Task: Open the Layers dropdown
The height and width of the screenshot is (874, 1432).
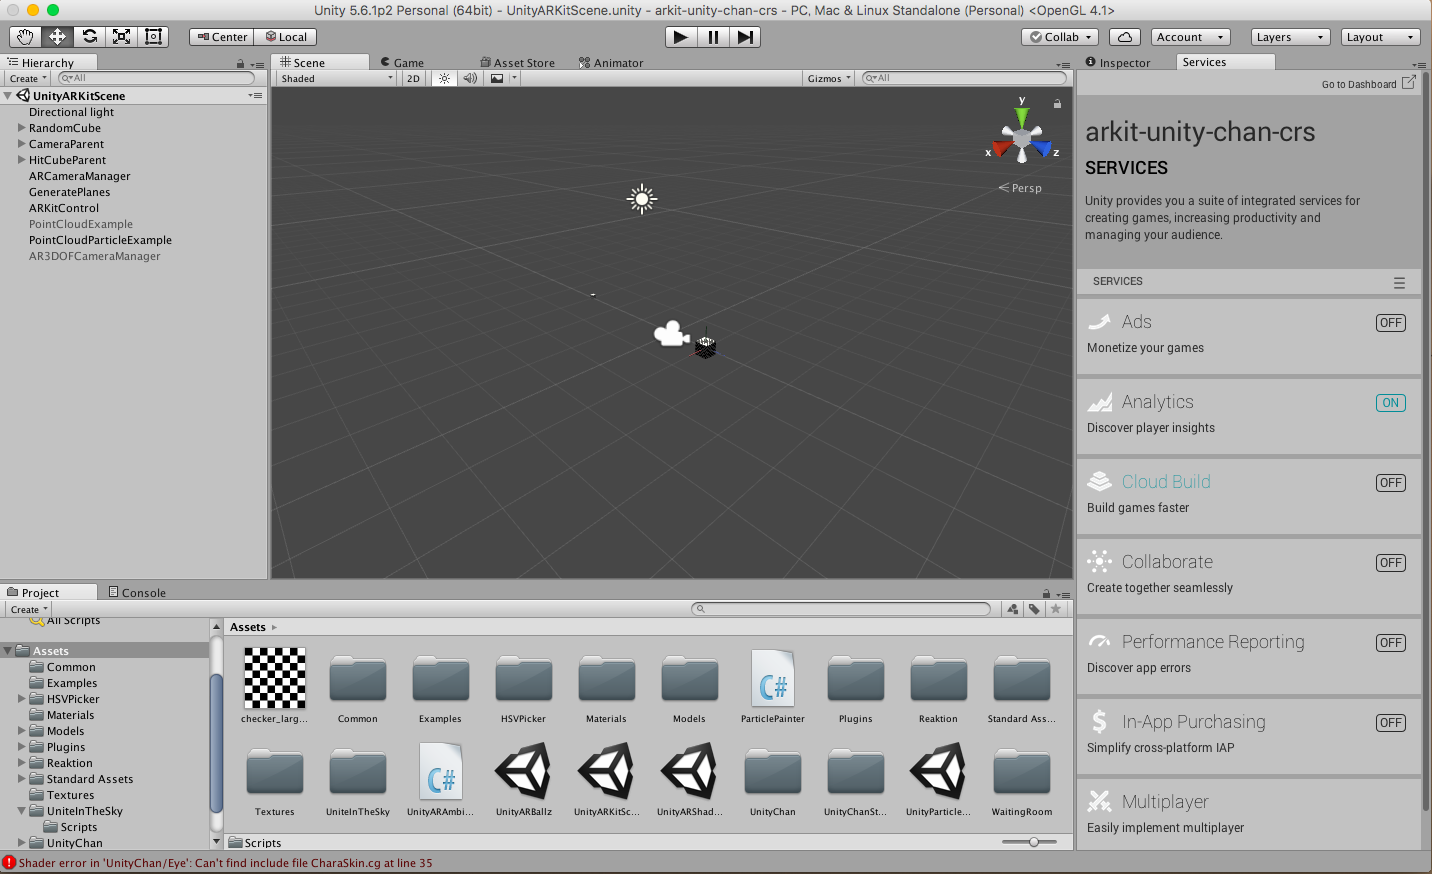Action: pos(1290,37)
